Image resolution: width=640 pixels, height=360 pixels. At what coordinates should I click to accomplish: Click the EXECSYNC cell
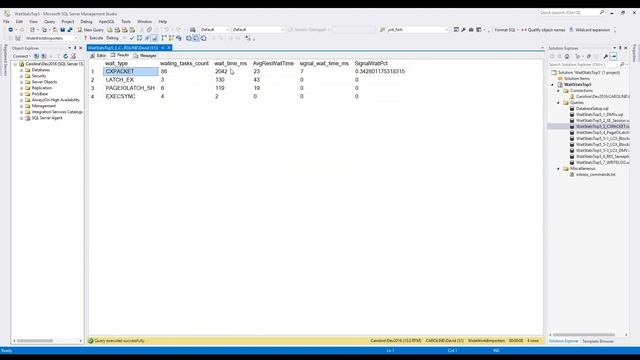point(131,97)
